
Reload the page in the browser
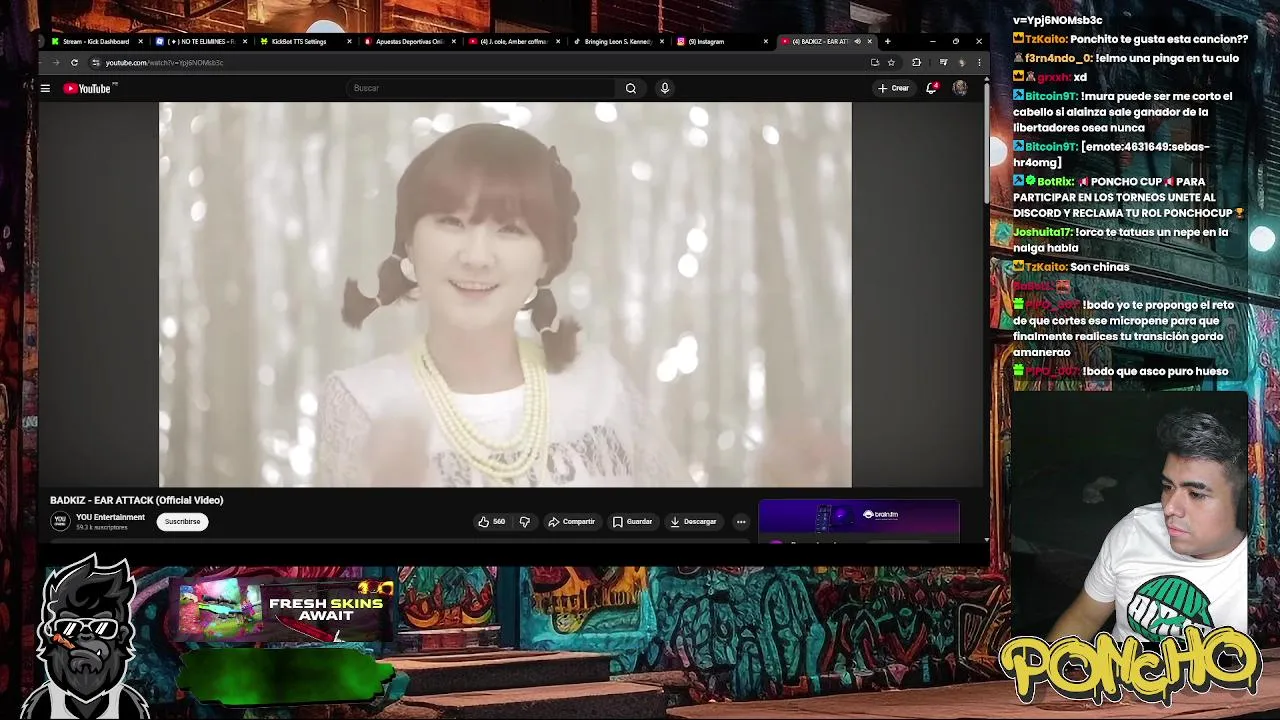click(x=74, y=62)
